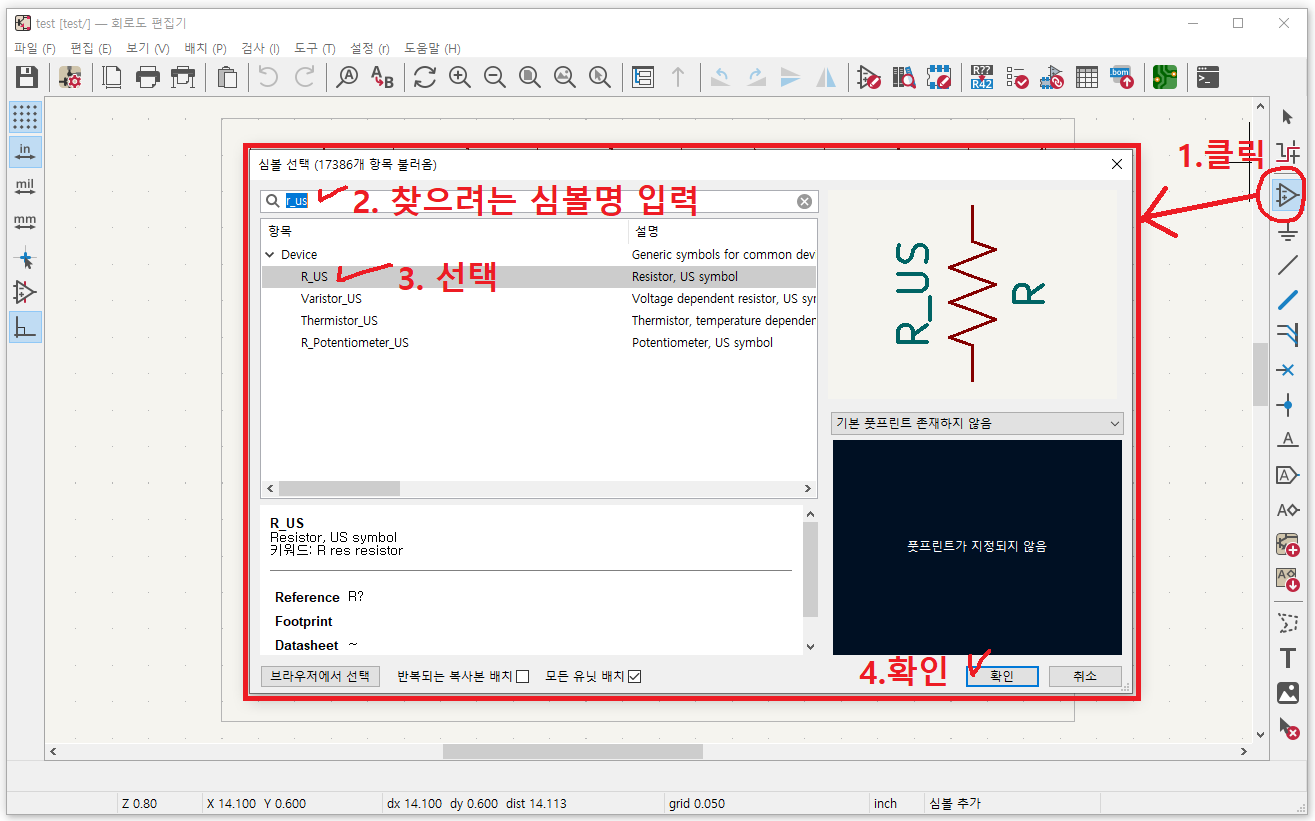
Task: Toggle full-window crosshair cursor
Action: click(26, 259)
